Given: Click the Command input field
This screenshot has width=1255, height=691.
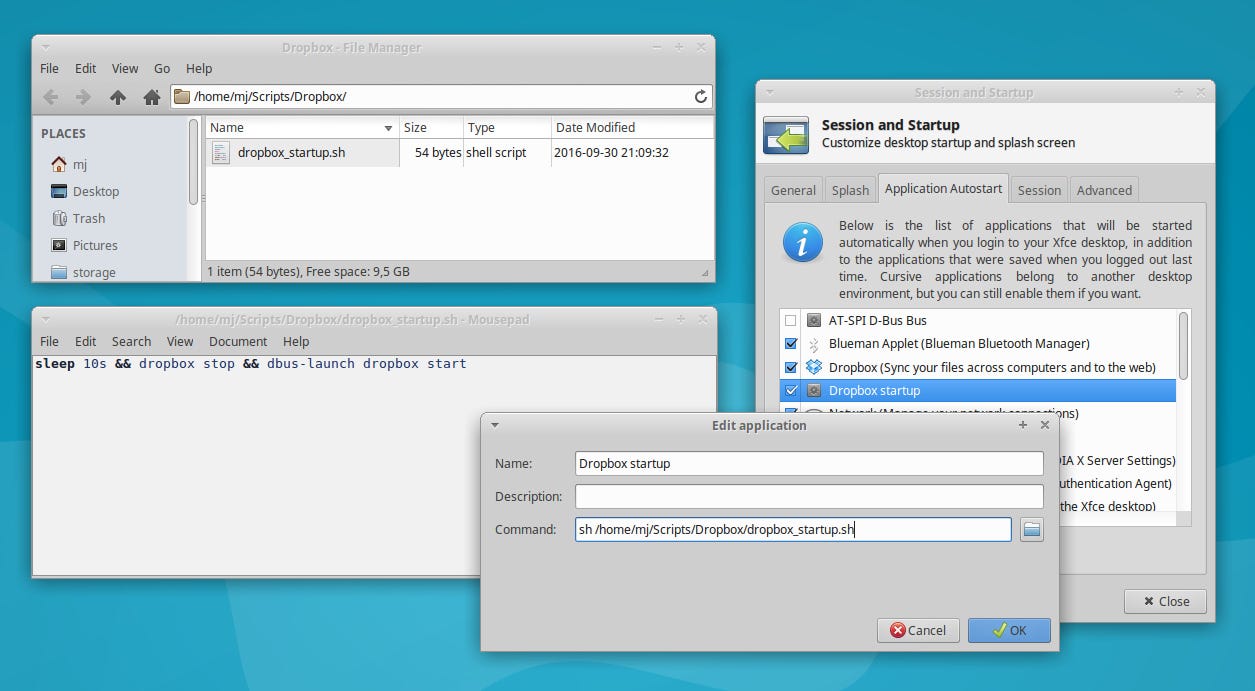Looking at the screenshot, I should [x=793, y=529].
